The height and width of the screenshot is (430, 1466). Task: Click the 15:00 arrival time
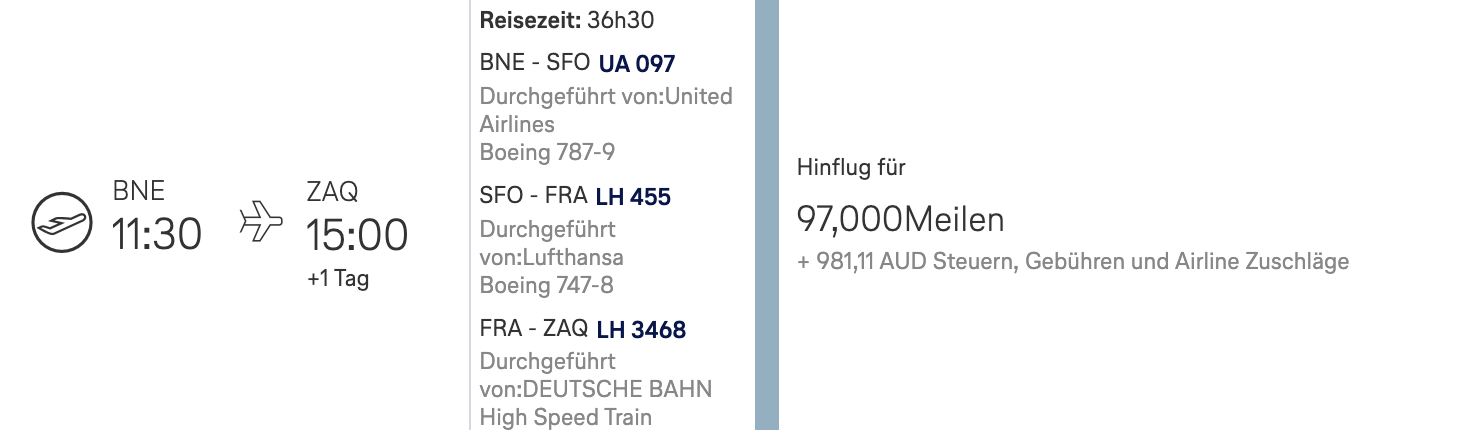click(357, 235)
